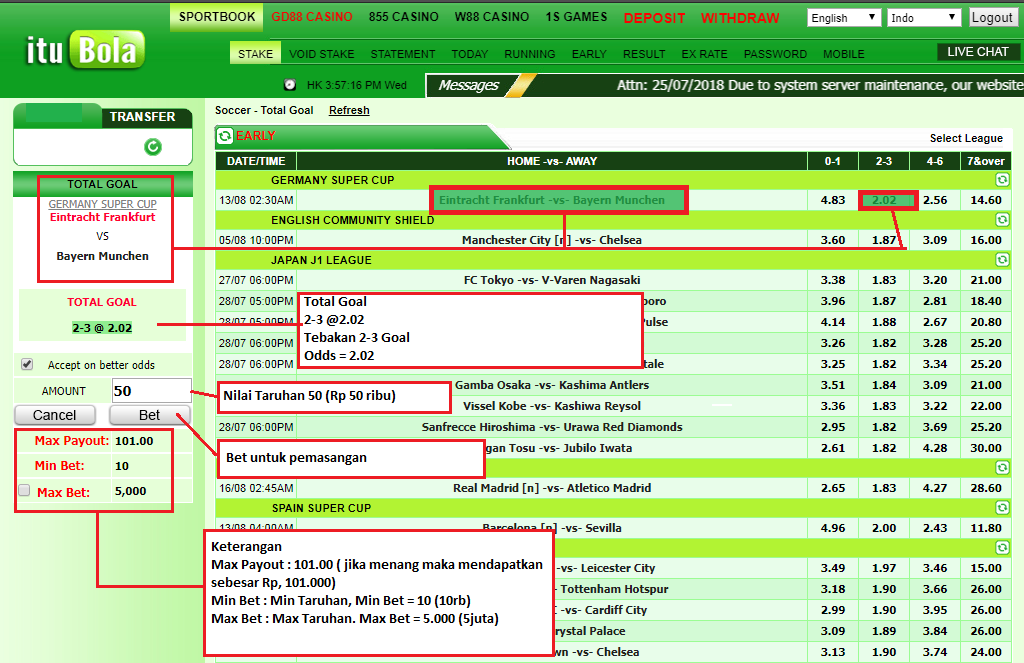
Task: Click the Cancel button in bet slip
Action: coord(55,415)
